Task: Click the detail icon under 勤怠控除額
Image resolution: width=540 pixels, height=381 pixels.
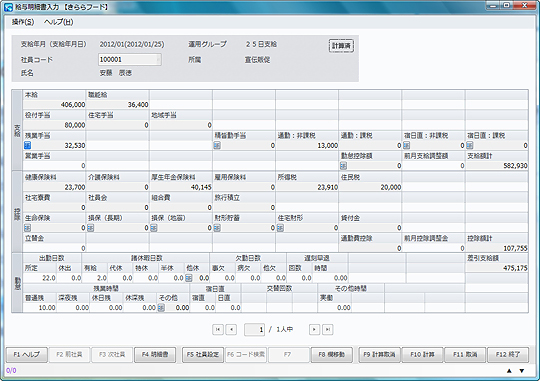Action: (x=343, y=166)
